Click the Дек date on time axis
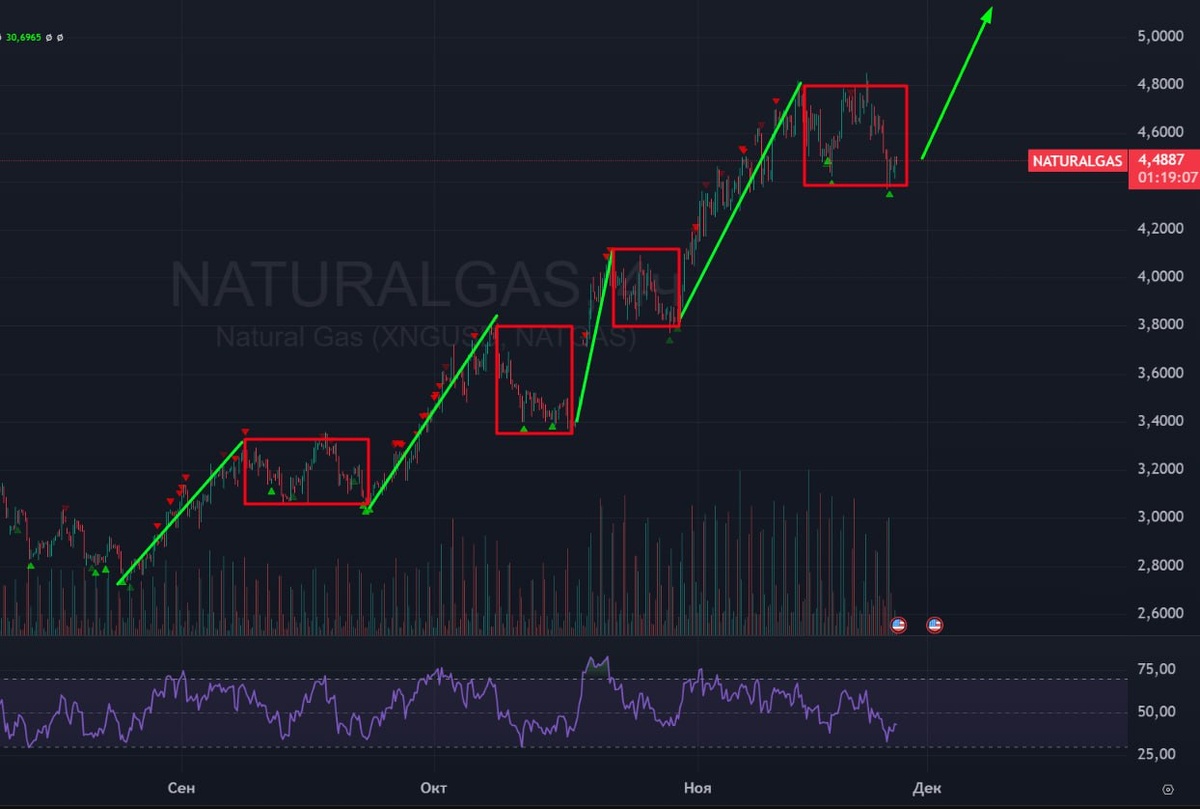Image resolution: width=1200 pixels, height=809 pixels. pyautogui.click(x=927, y=788)
